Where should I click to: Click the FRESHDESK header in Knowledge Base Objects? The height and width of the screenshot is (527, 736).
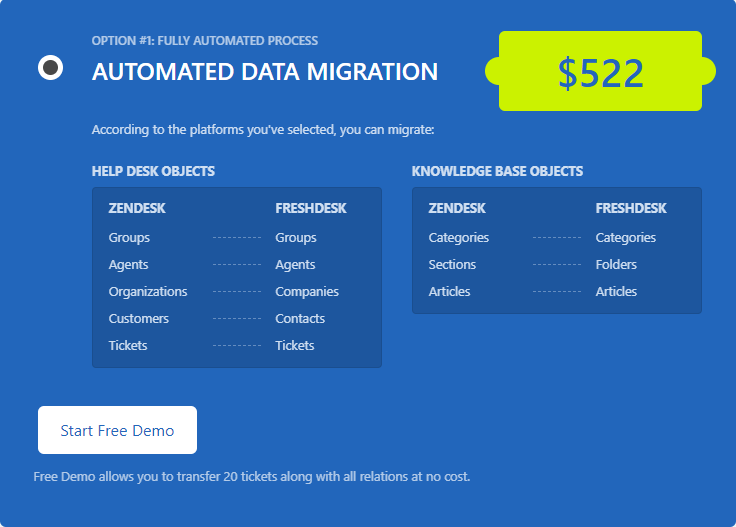pos(631,208)
